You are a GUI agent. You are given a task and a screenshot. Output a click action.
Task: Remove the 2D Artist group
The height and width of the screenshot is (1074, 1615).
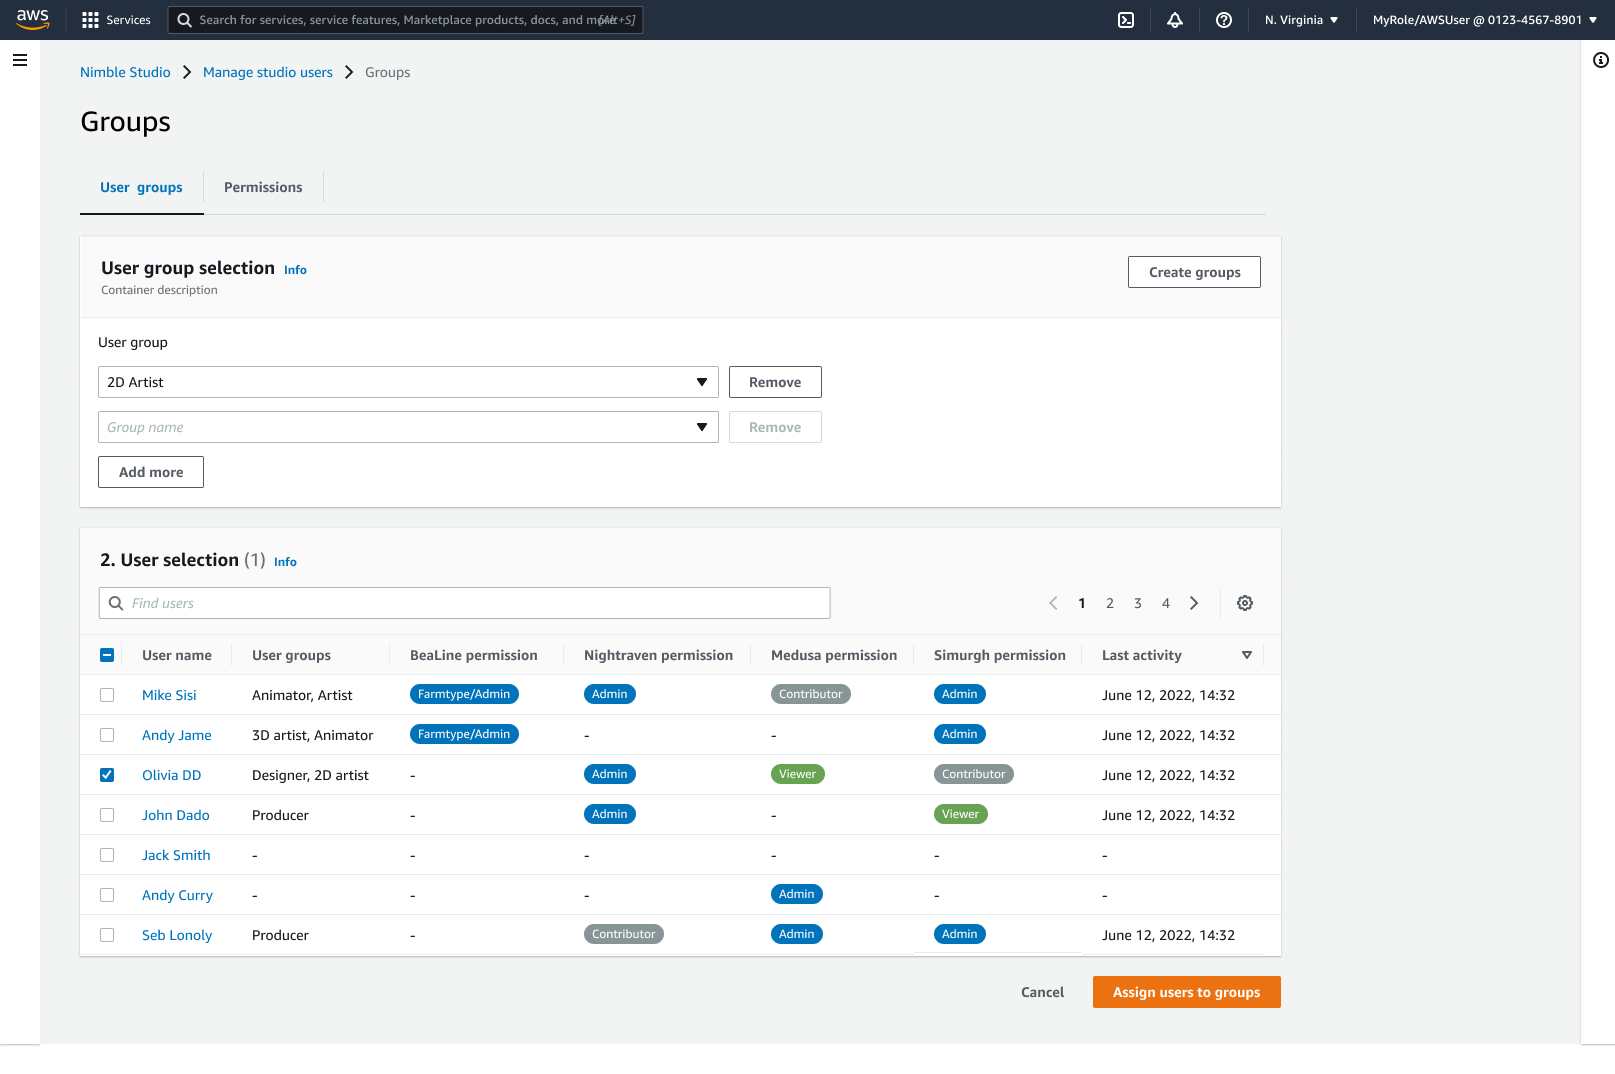point(775,382)
